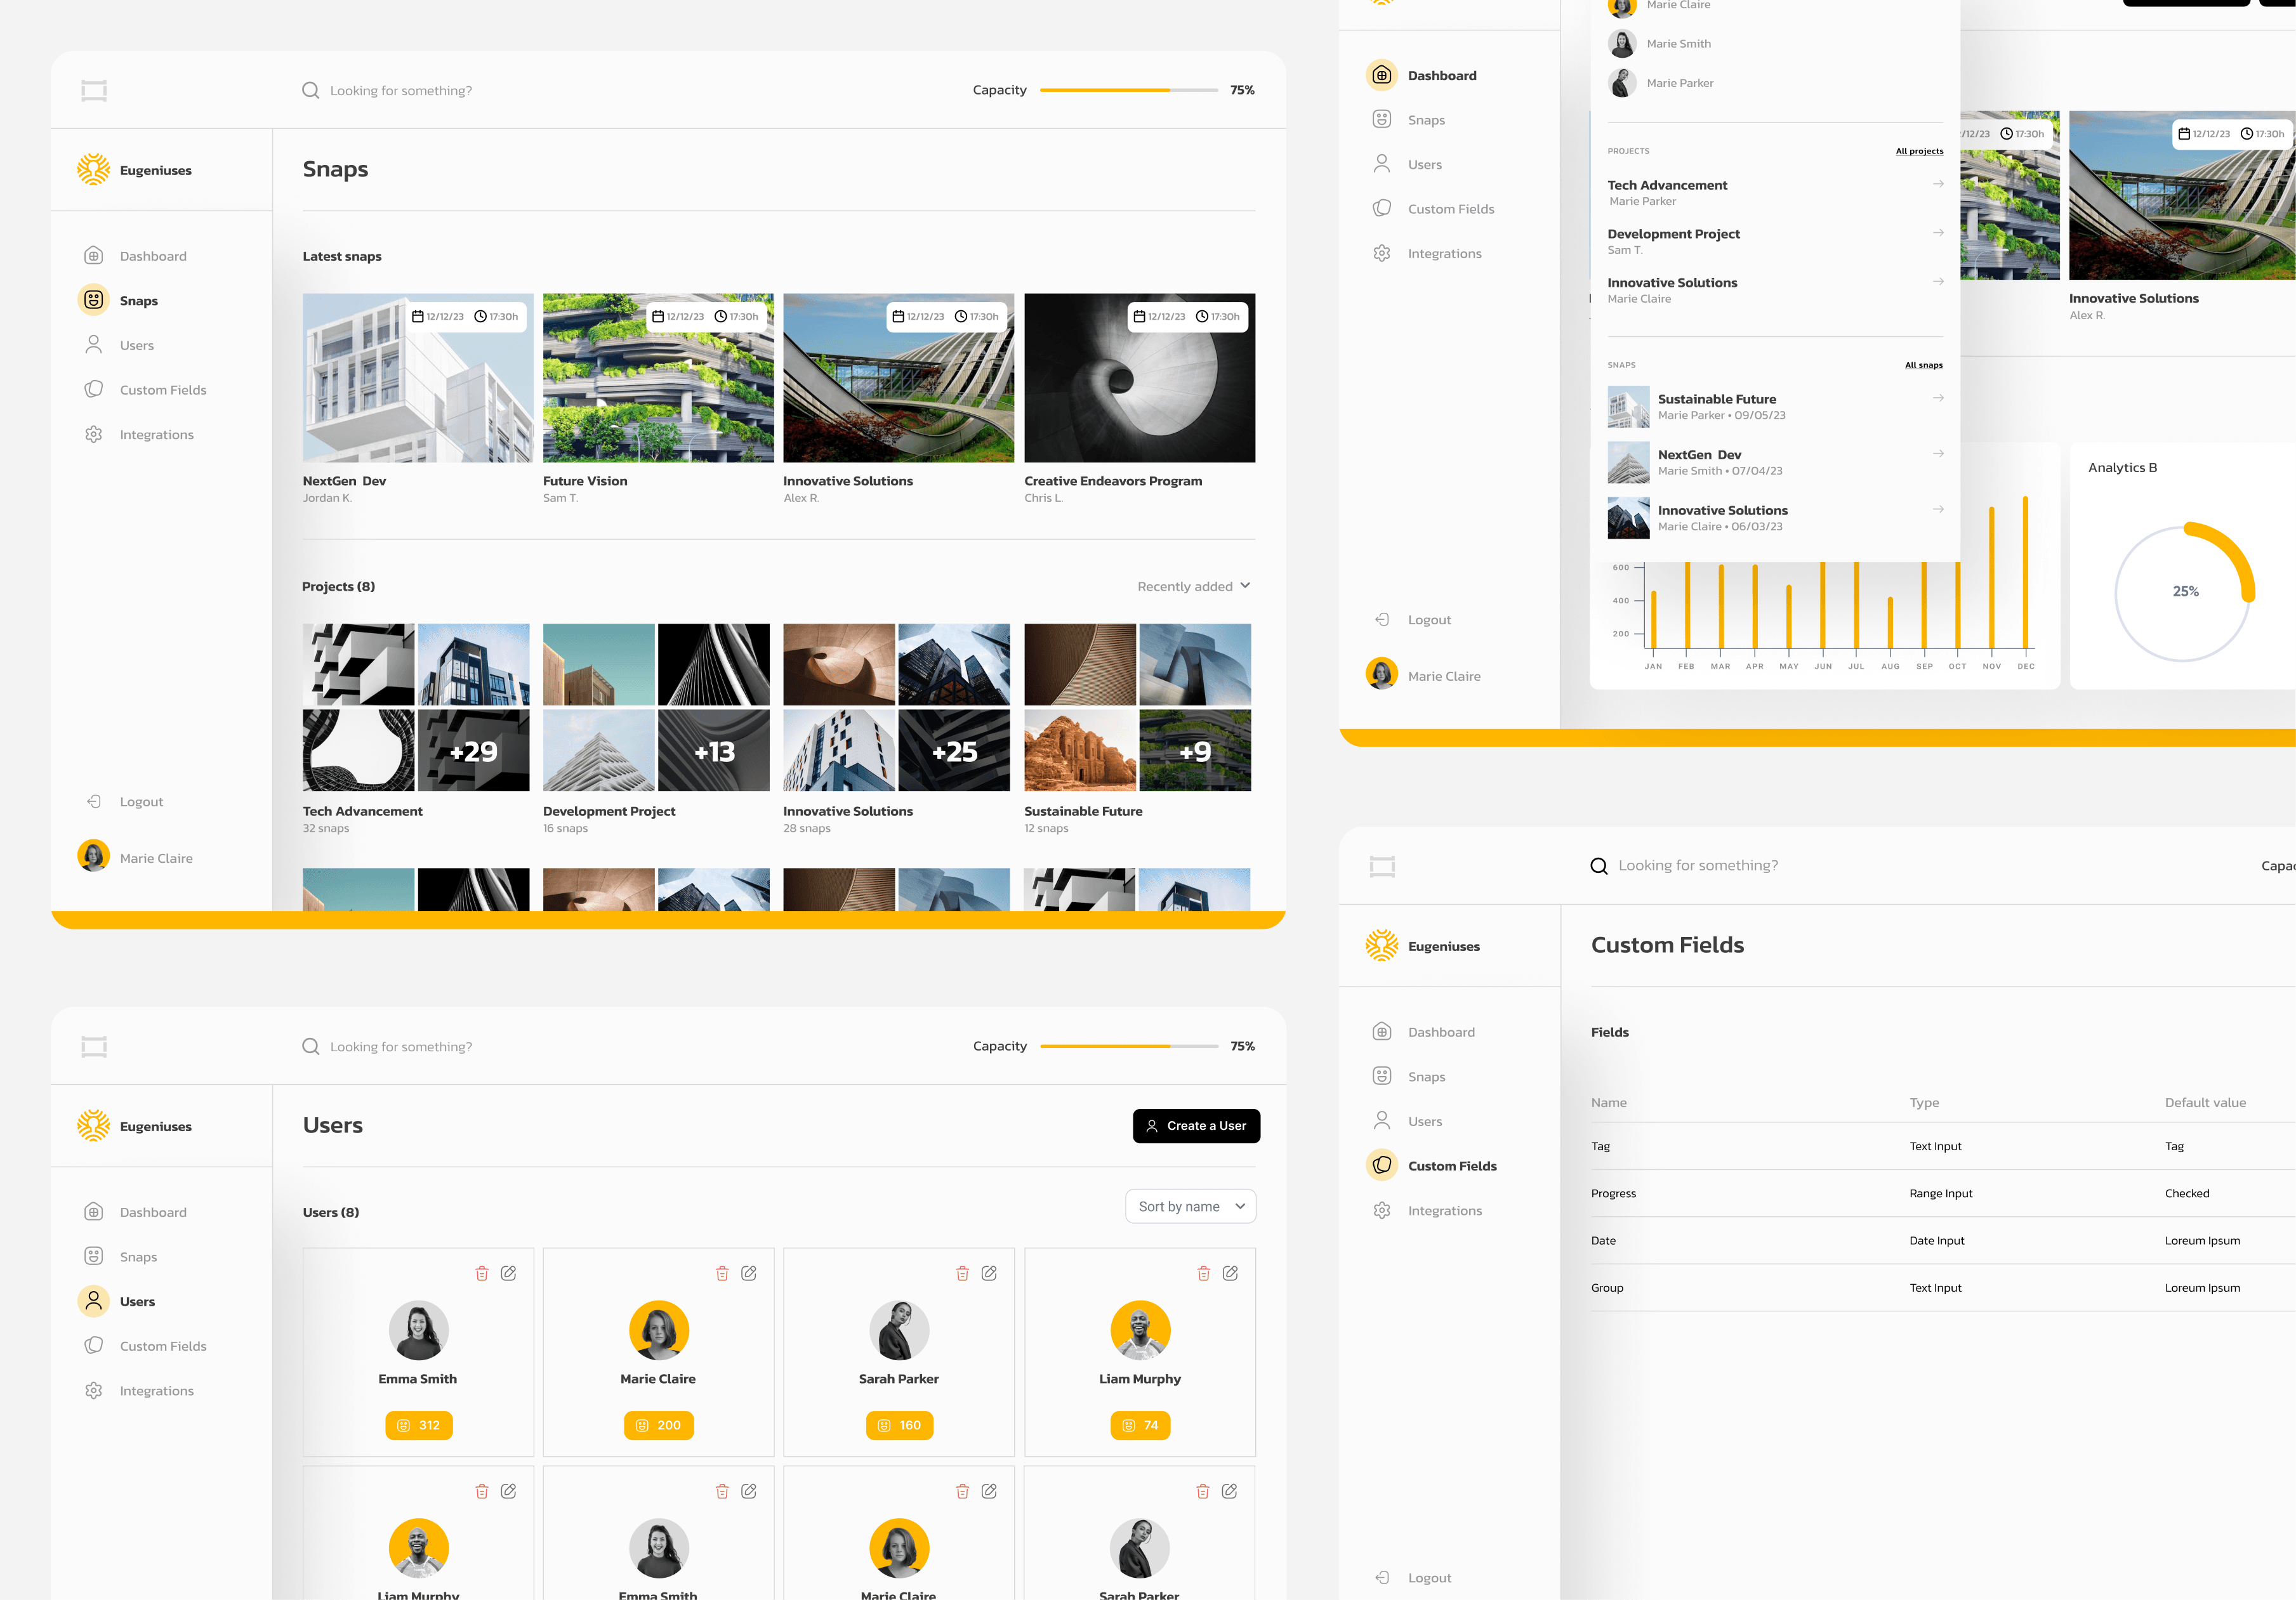Select Marie Parker in search dropdown users
2296x1600 pixels.
1661,83
